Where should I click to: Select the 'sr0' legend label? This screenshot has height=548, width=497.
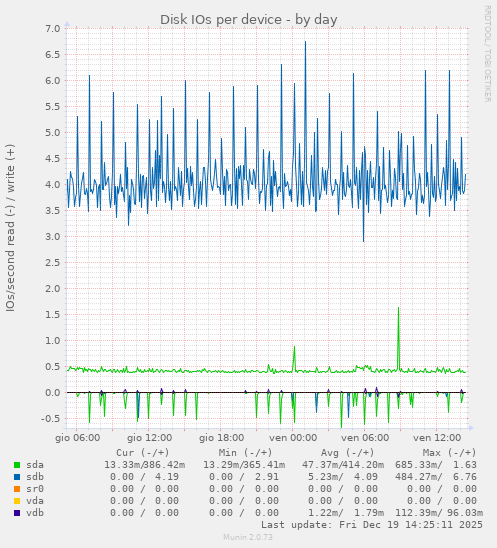point(35,489)
